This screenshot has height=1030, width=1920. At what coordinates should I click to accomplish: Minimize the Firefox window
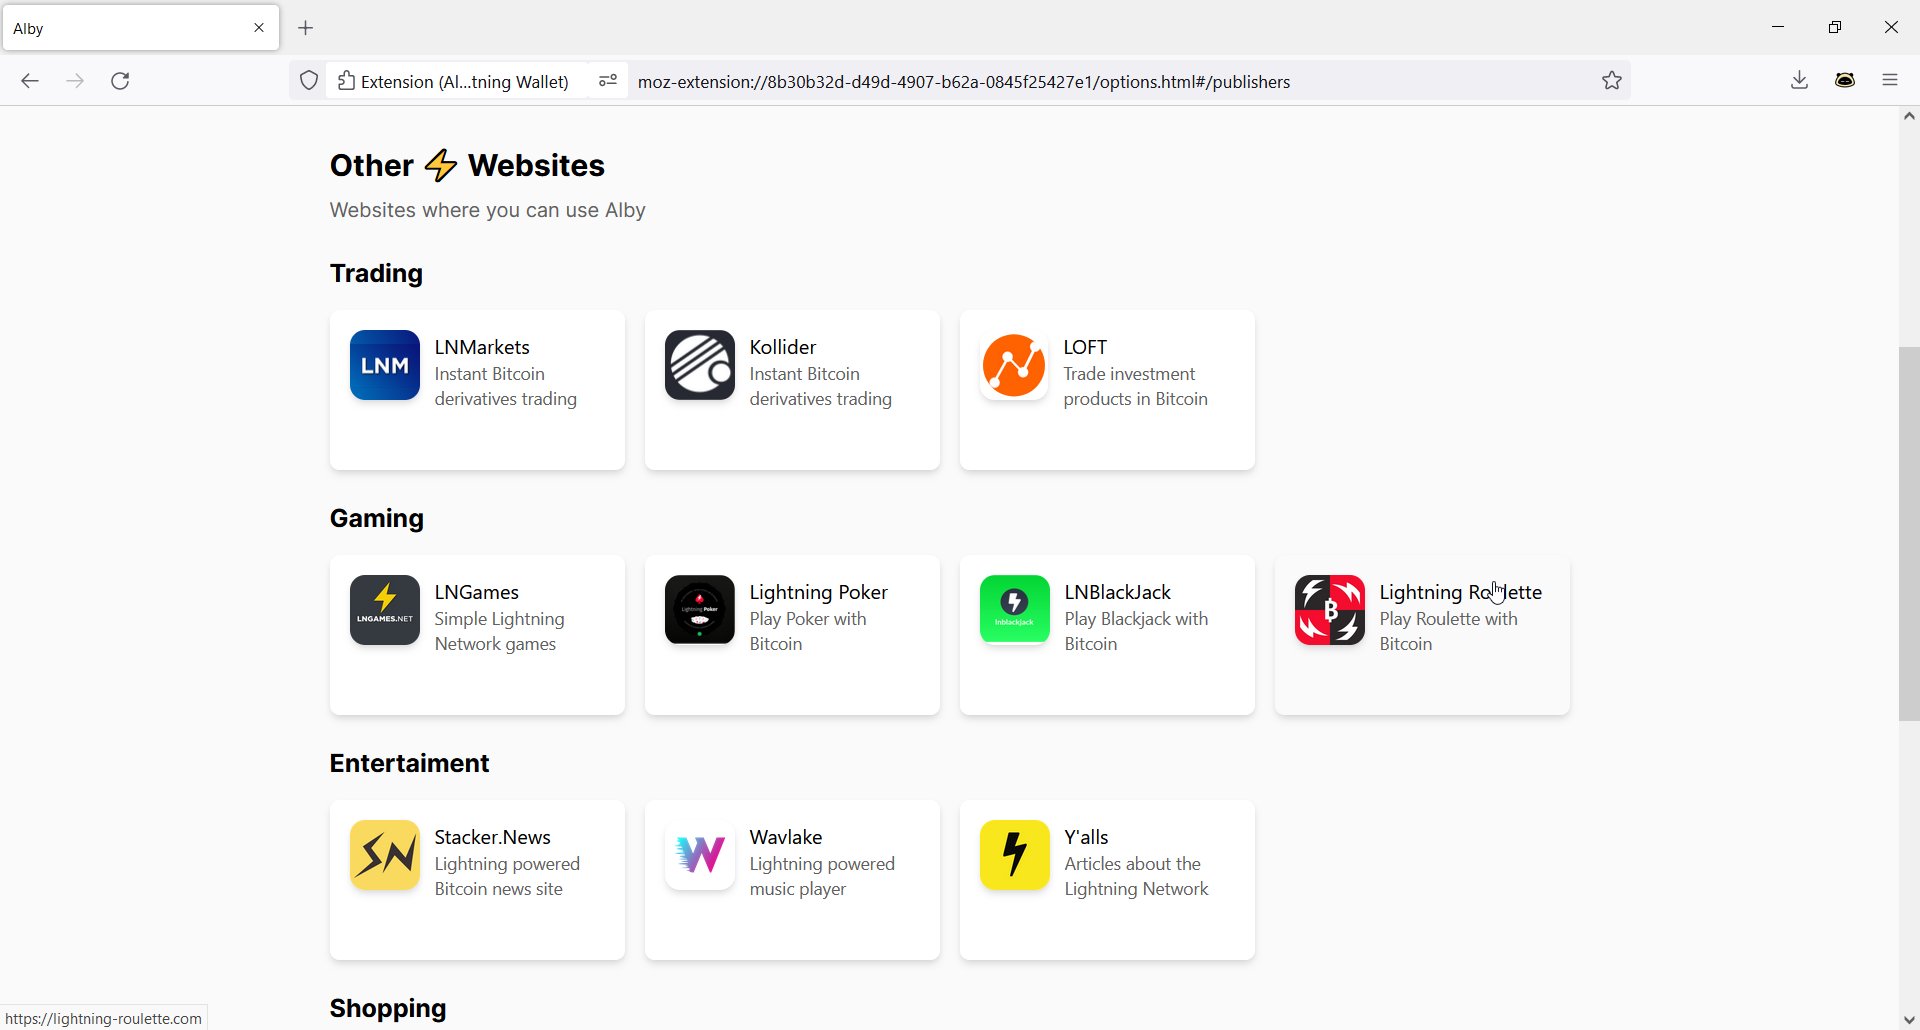pos(1778,27)
